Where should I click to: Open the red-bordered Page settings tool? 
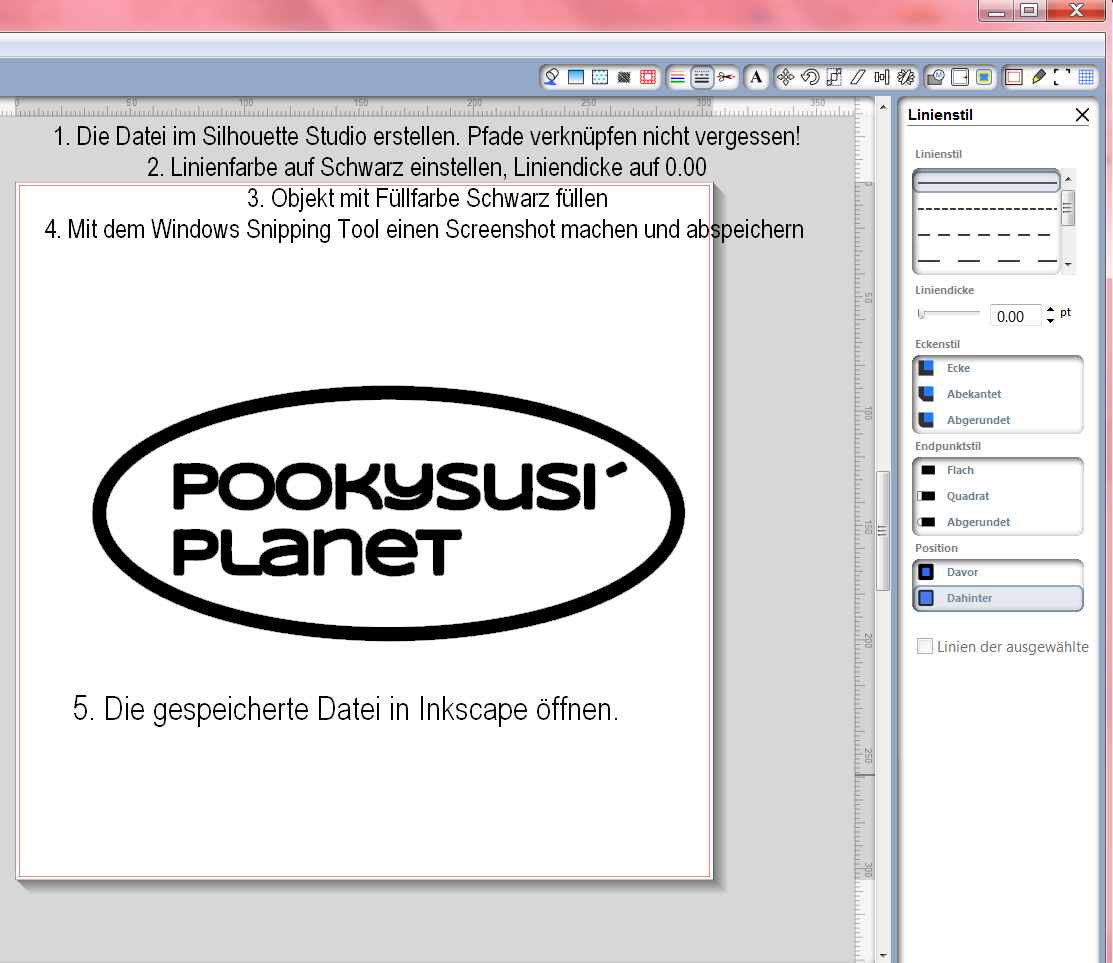tap(1014, 77)
